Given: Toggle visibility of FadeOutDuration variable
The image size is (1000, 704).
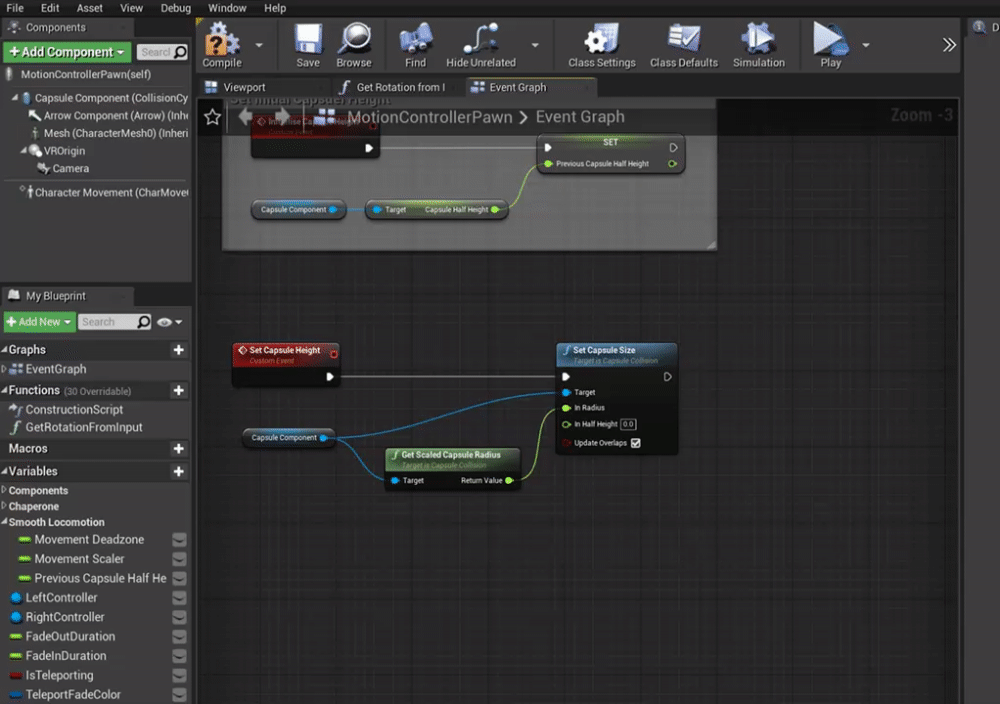Looking at the screenshot, I should pyautogui.click(x=180, y=636).
